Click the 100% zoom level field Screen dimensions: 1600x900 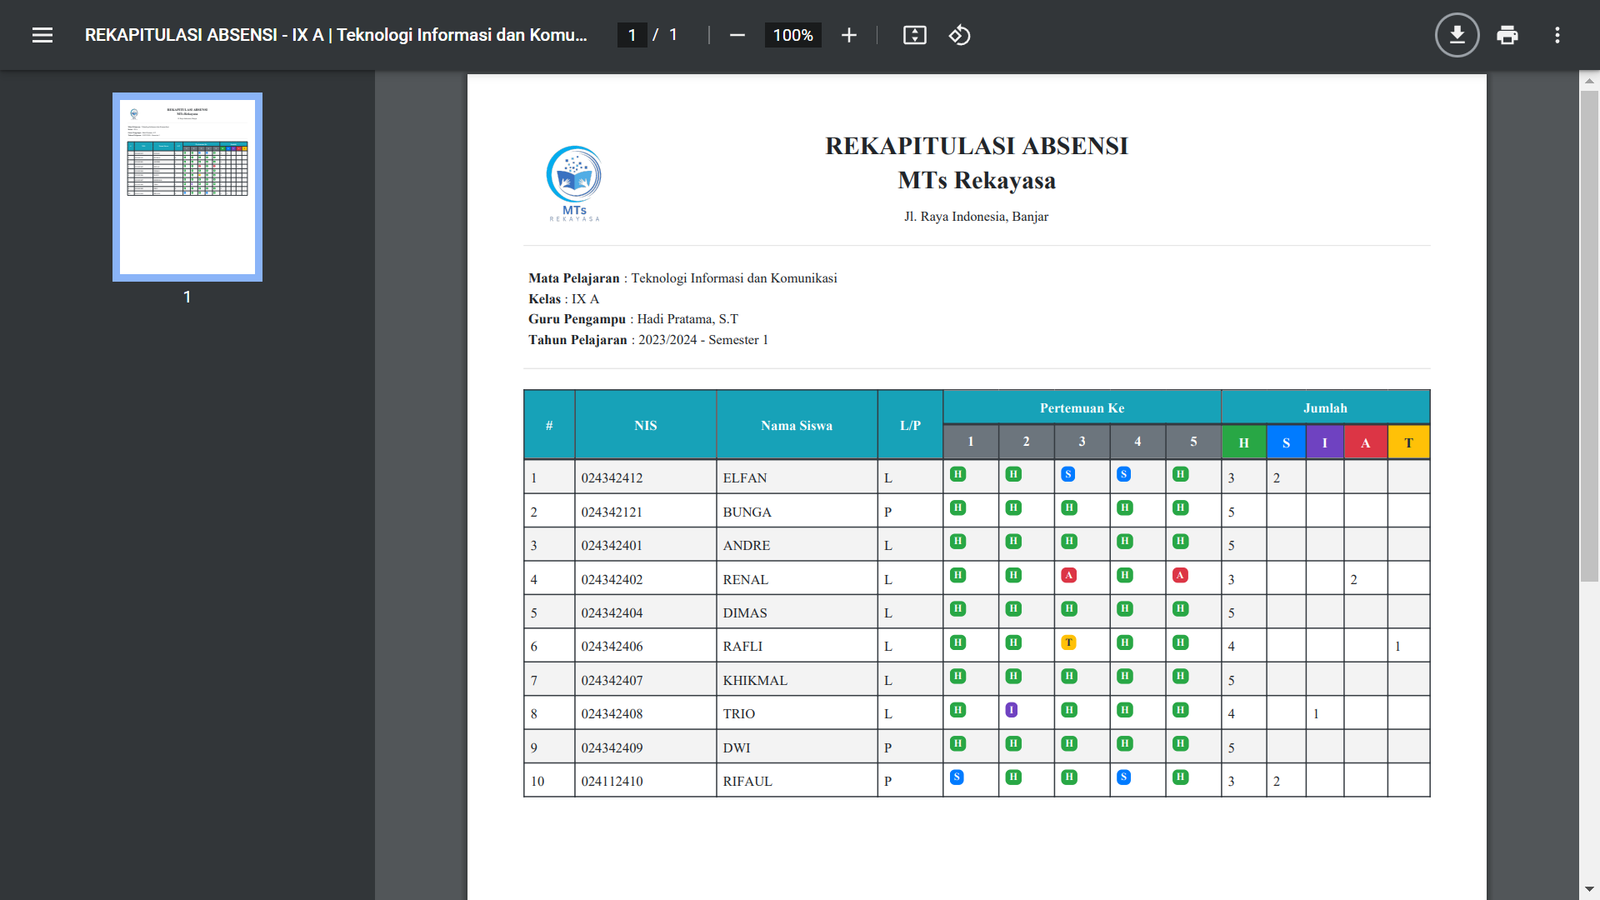793,35
